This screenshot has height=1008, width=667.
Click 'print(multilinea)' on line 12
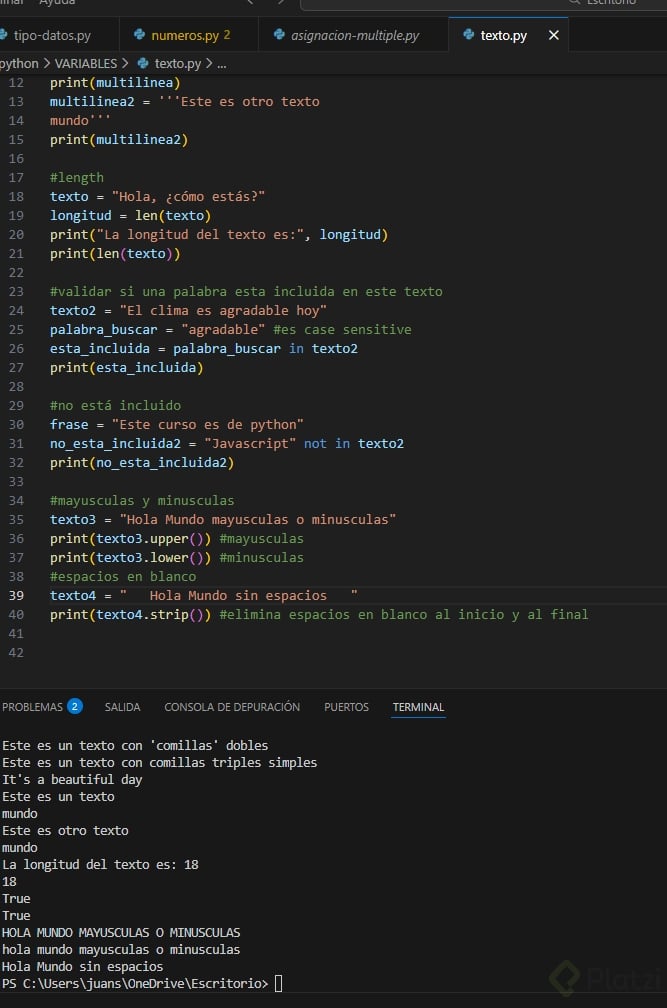115,83
